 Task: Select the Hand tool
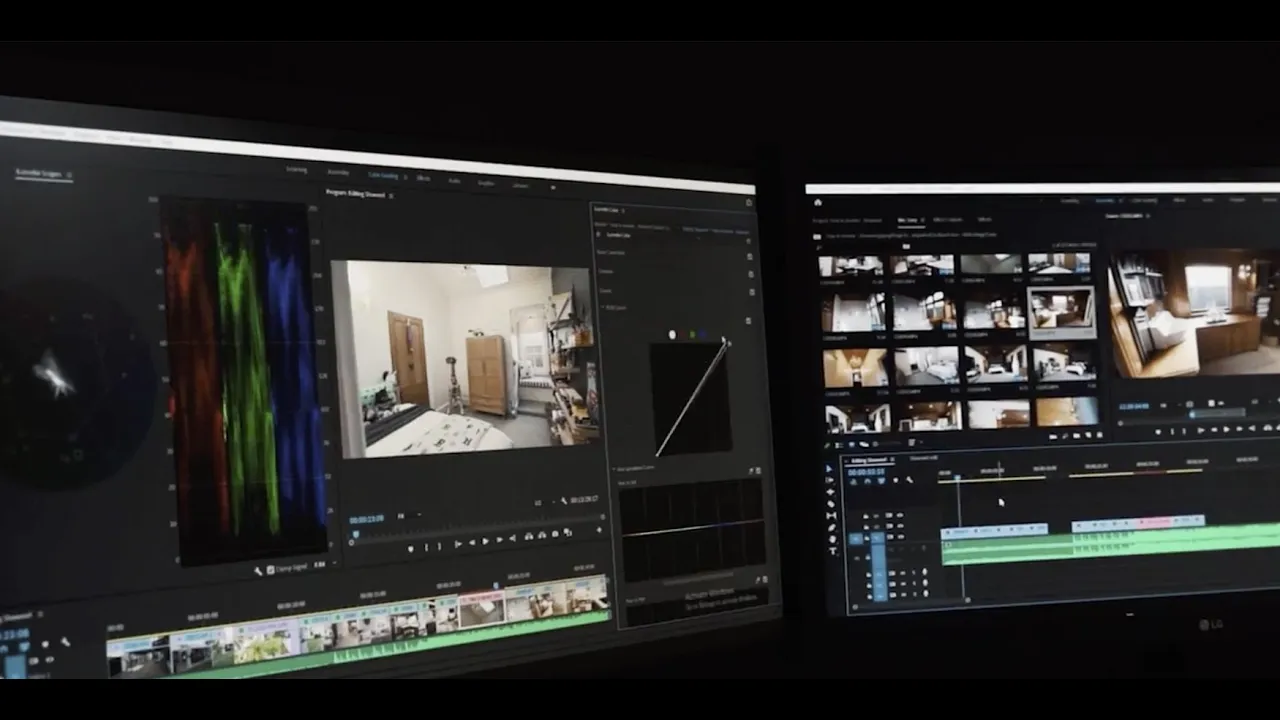click(833, 539)
